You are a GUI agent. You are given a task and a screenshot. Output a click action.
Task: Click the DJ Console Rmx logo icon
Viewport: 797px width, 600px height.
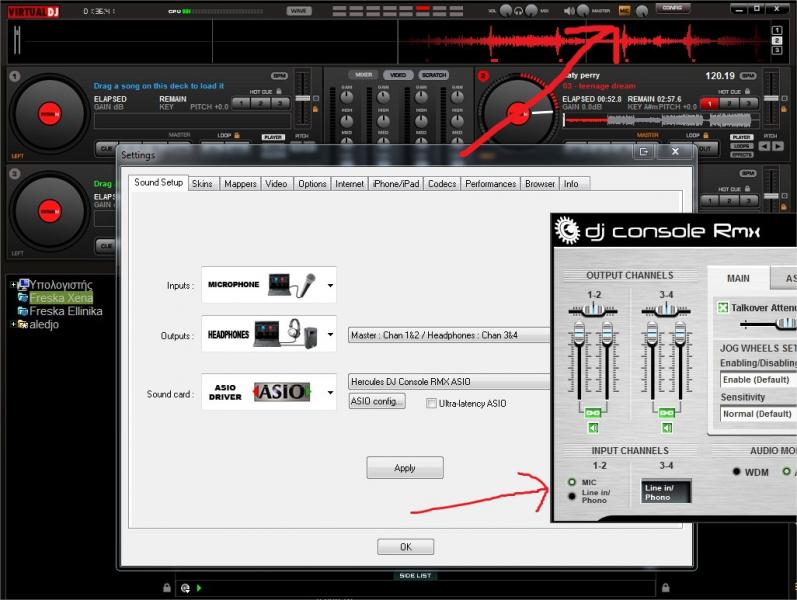(567, 230)
